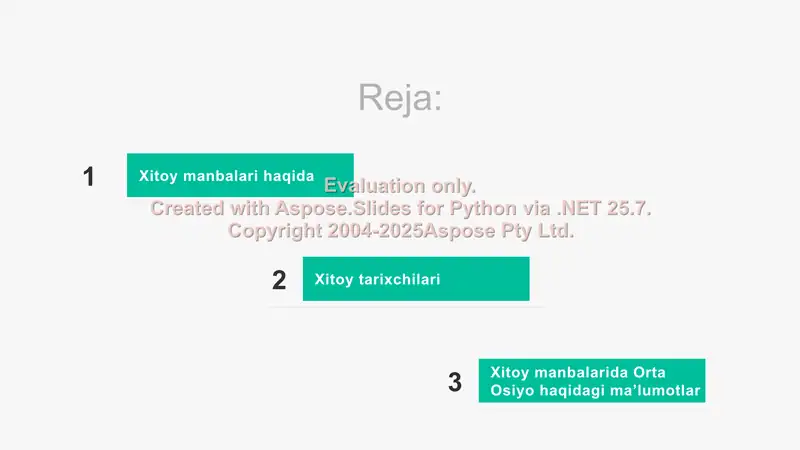800x450 pixels.
Task: Click the "Osiyo haqidagi ma'lumotlar" green box
Action: [x=592, y=381]
